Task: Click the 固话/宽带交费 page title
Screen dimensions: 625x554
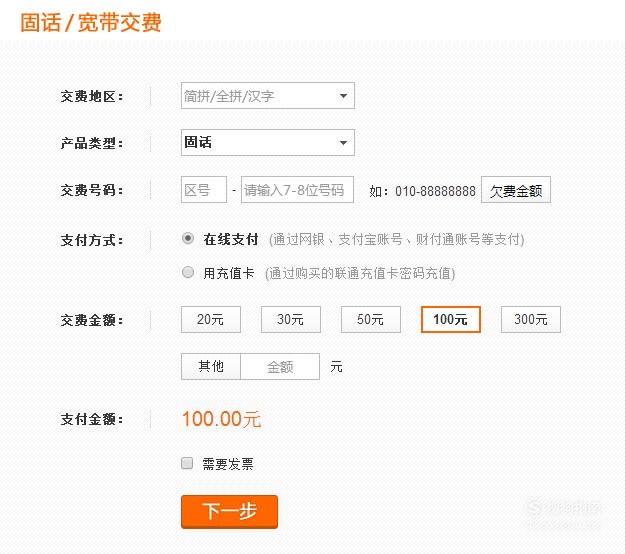Action: click(91, 22)
